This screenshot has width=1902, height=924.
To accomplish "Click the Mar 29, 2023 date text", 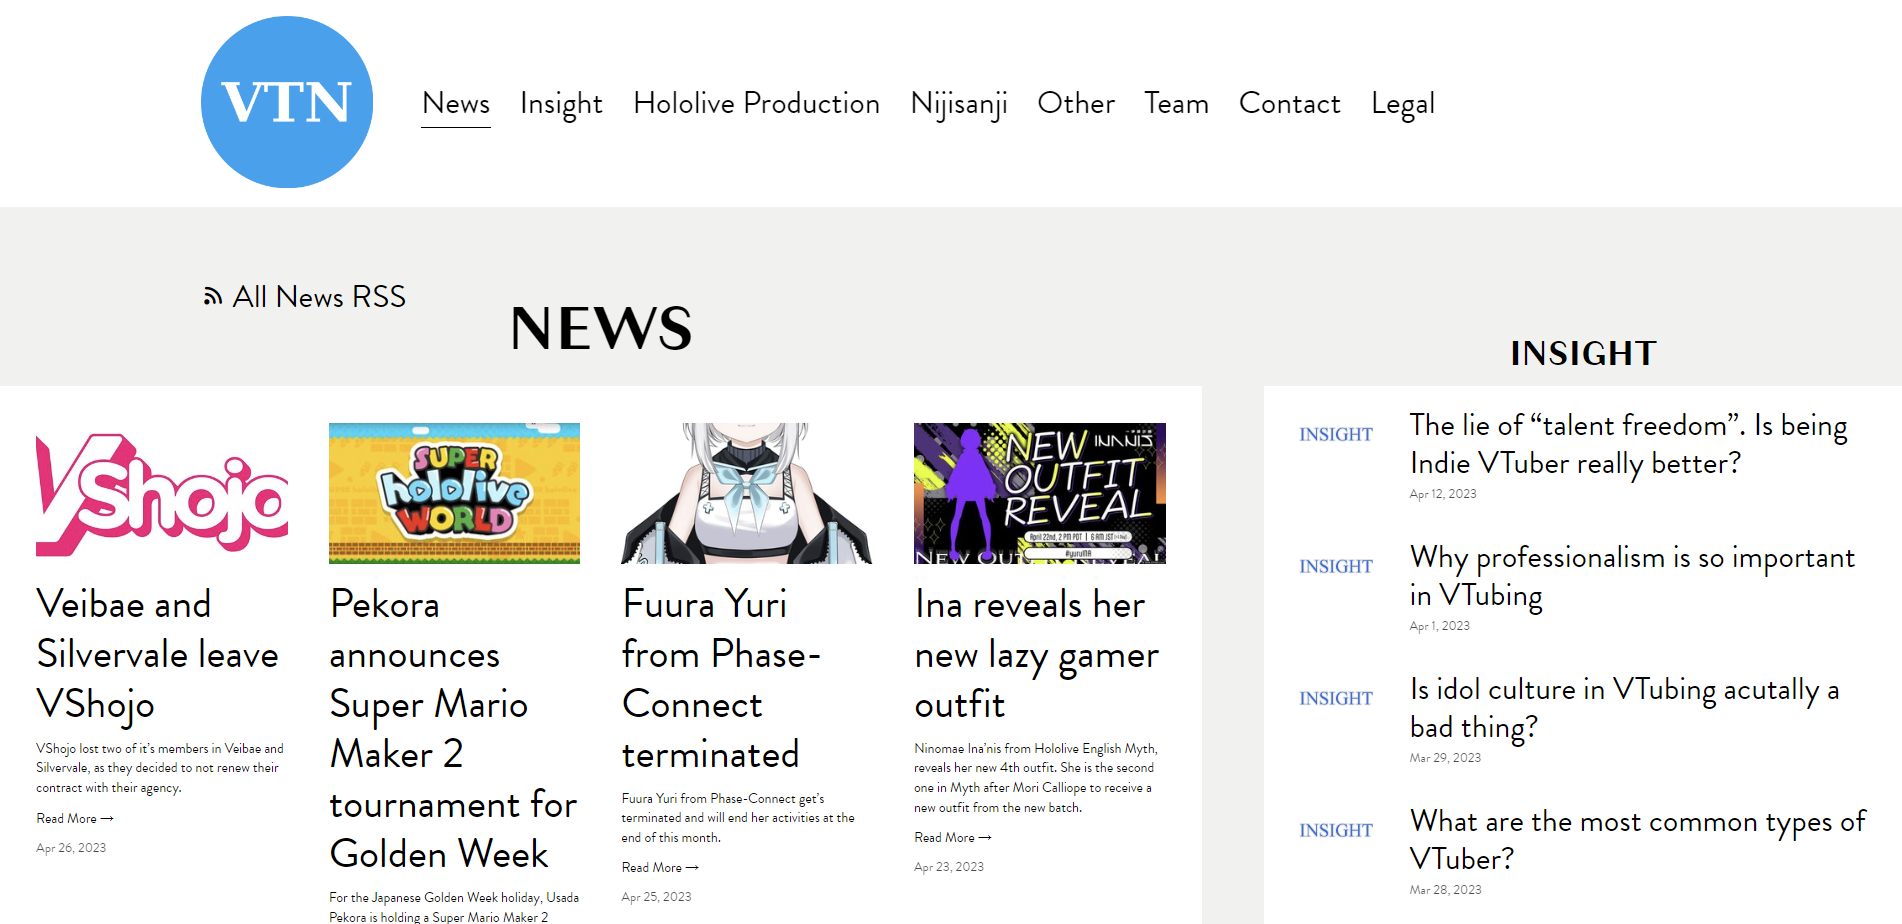I will point(1445,758).
